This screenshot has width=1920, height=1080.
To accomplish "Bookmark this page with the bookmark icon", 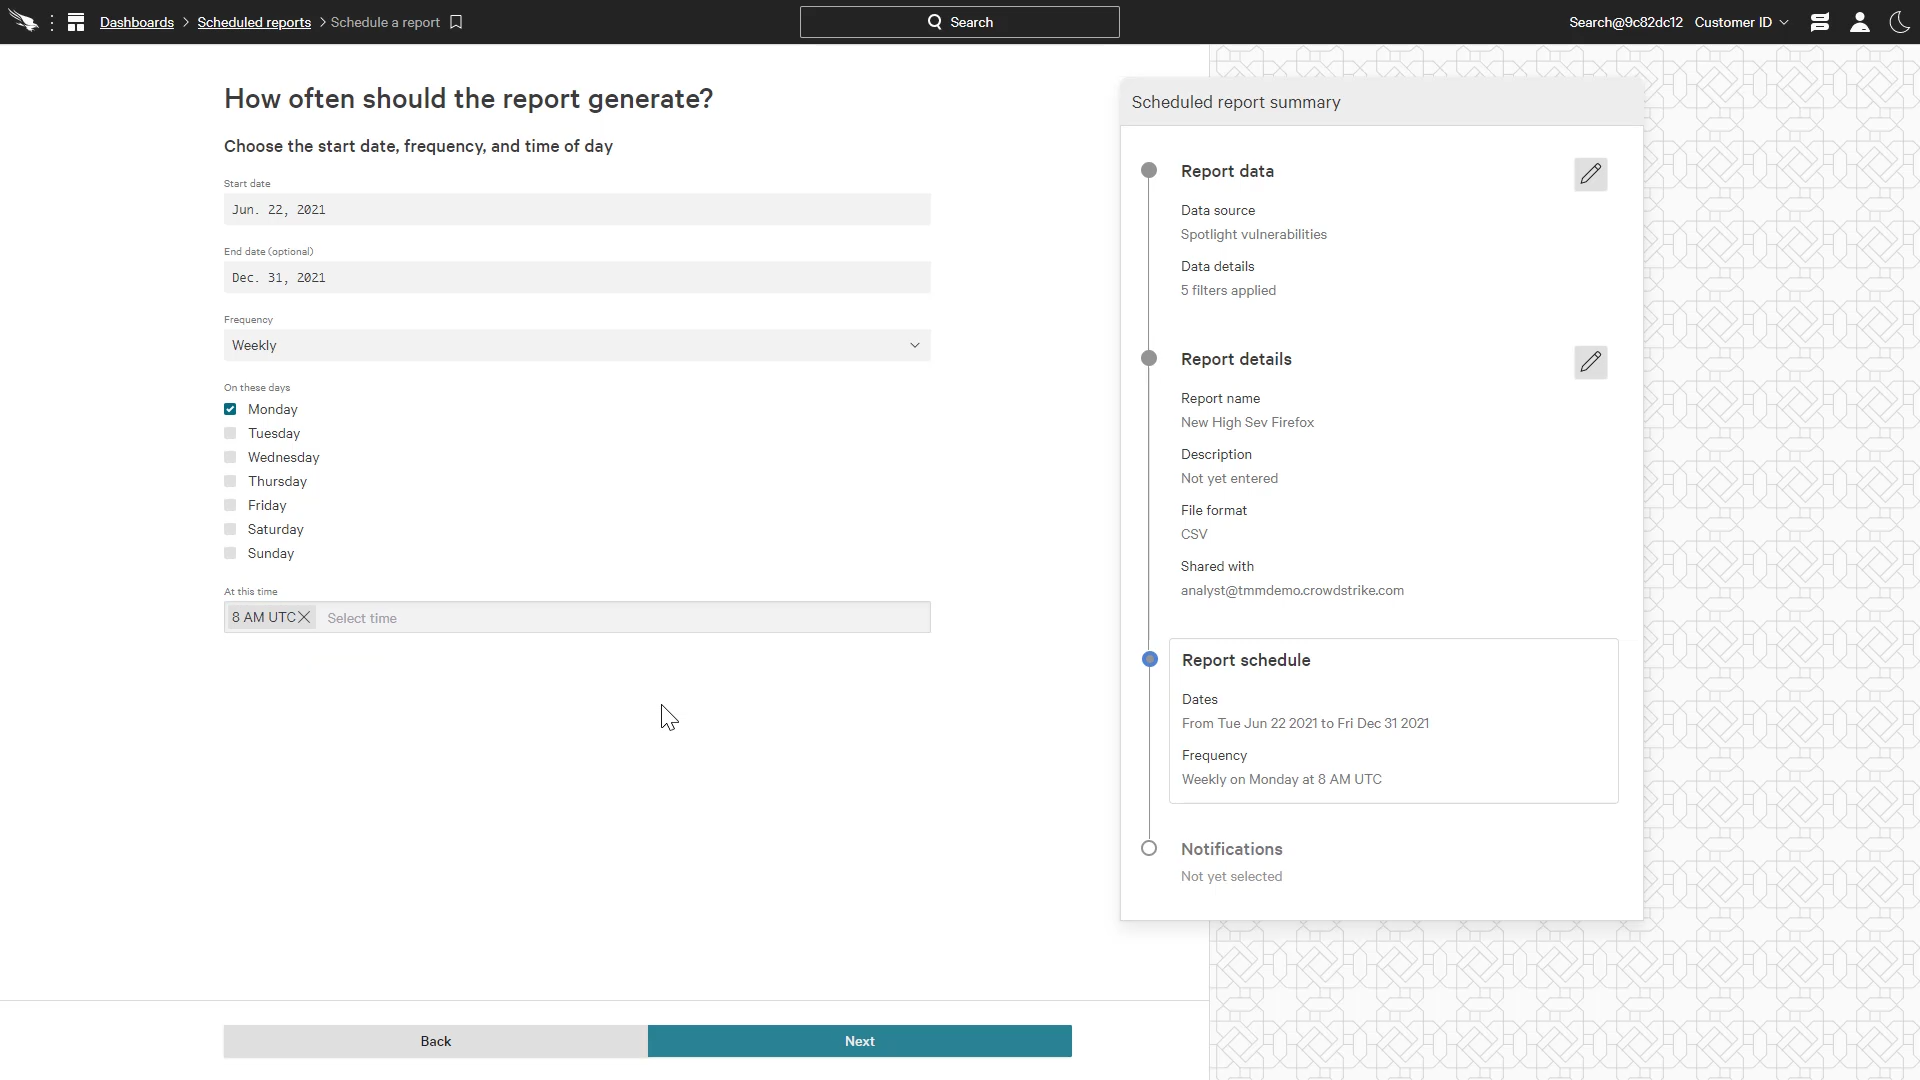I will coord(456,22).
